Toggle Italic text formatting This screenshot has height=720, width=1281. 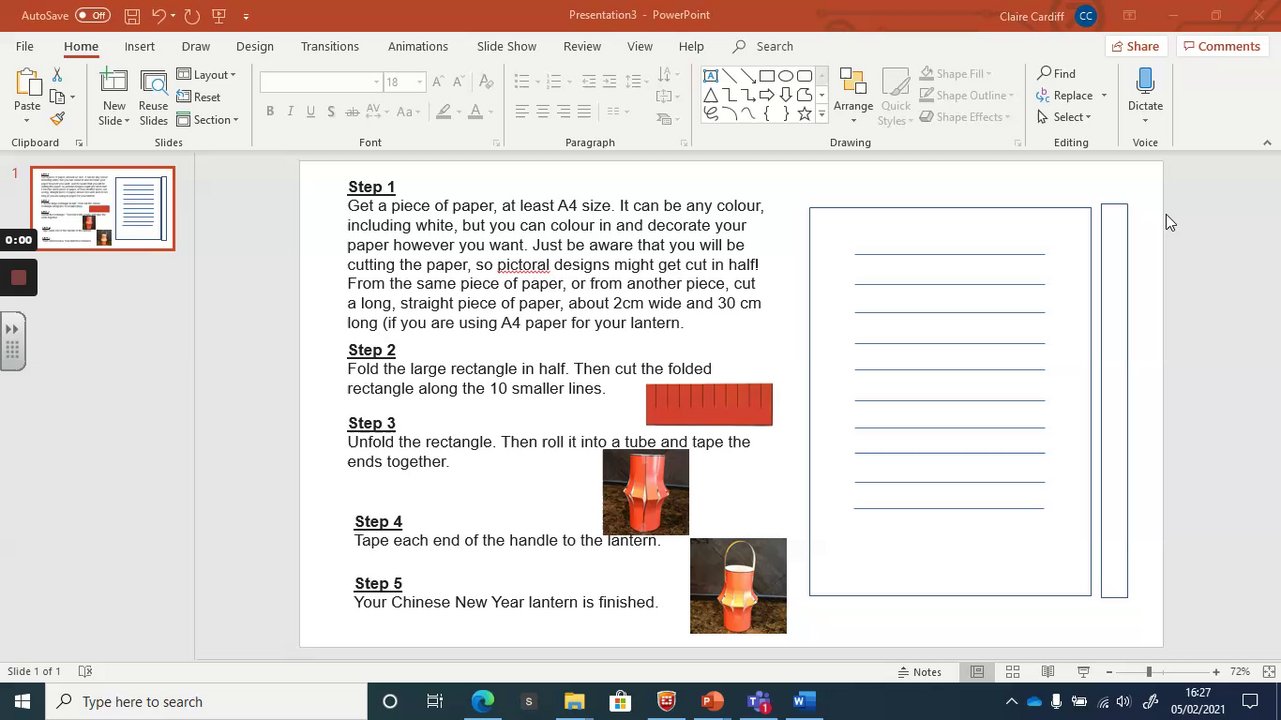290,112
